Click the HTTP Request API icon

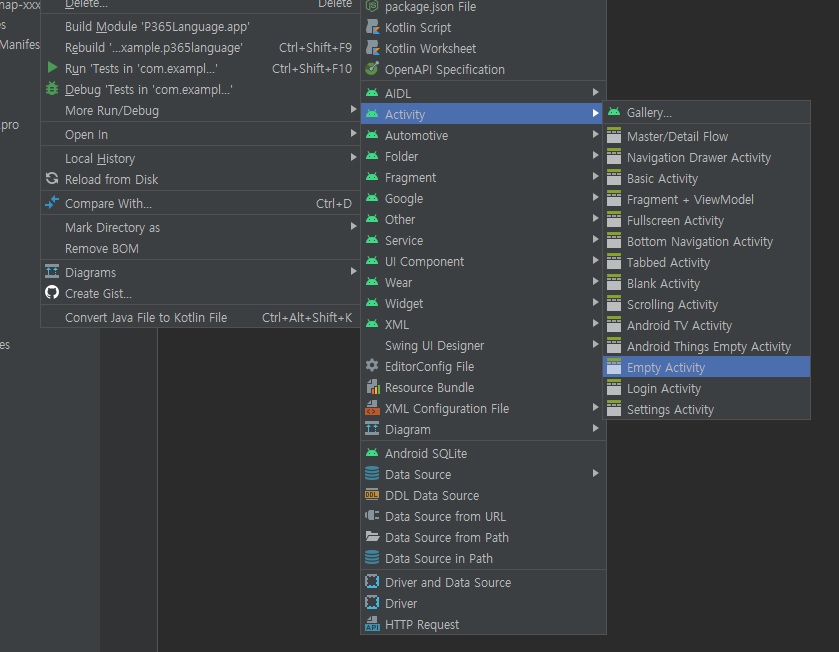(372, 624)
